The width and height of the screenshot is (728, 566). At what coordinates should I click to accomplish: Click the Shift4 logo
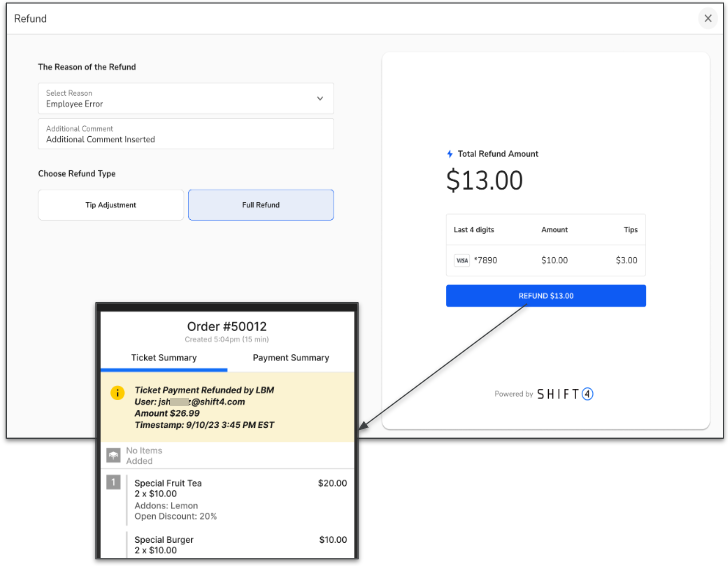point(566,394)
